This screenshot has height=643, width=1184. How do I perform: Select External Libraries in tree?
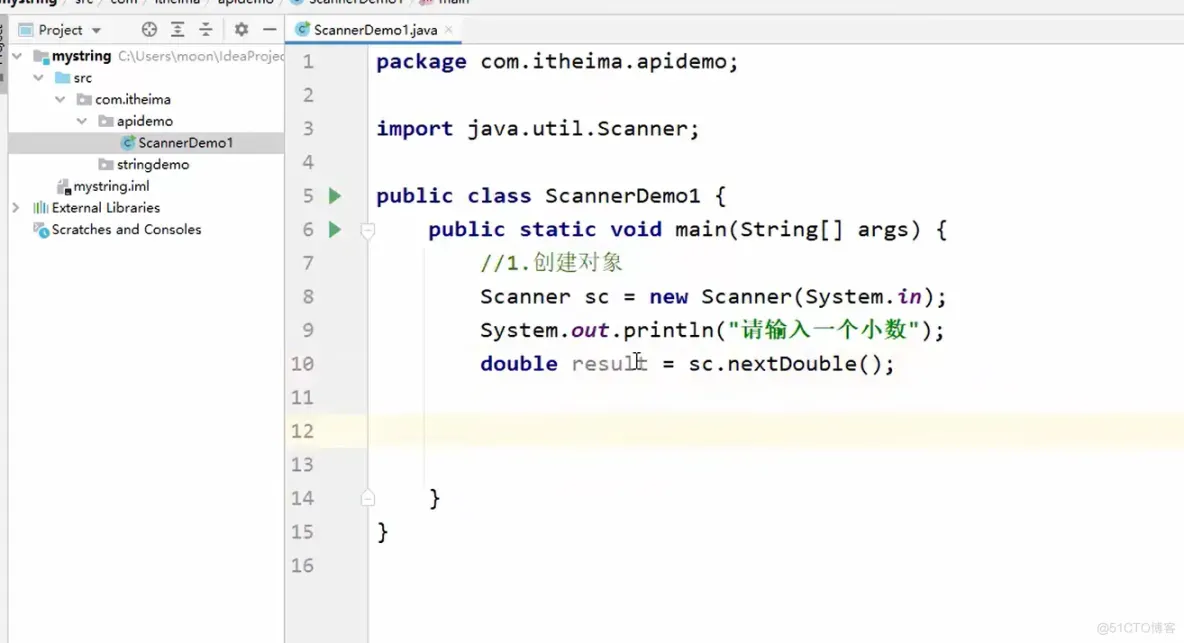pos(106,208)
